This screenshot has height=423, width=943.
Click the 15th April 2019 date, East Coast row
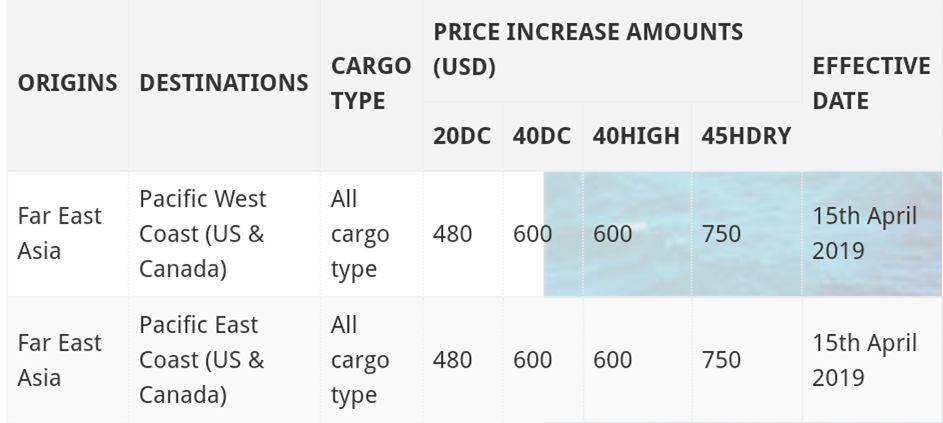click(865, 360)
